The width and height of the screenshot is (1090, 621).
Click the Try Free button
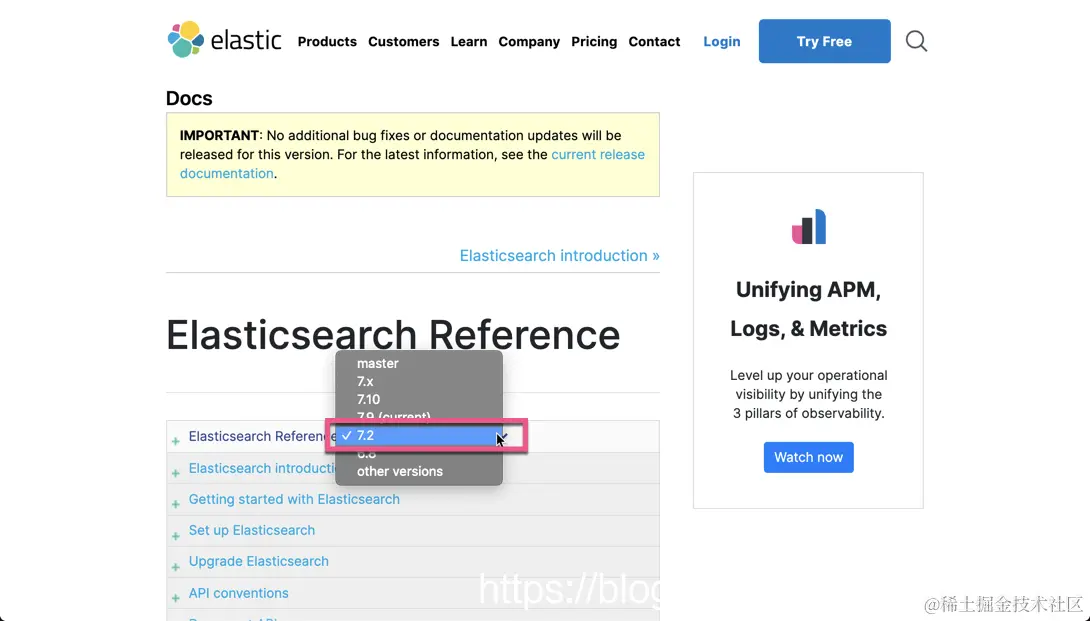click(824, 41)
